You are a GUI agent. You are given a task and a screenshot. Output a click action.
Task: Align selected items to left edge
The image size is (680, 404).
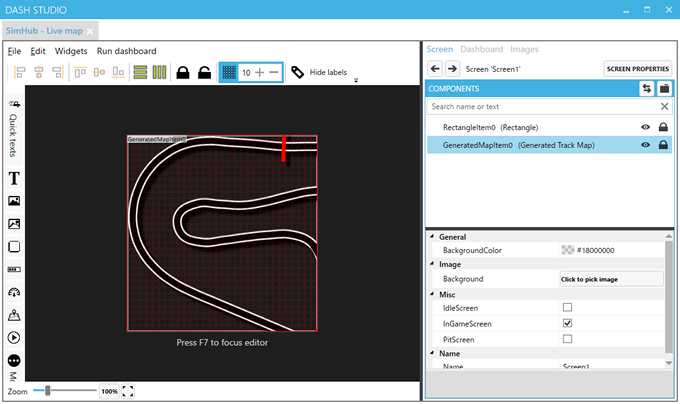click(20, 72)
